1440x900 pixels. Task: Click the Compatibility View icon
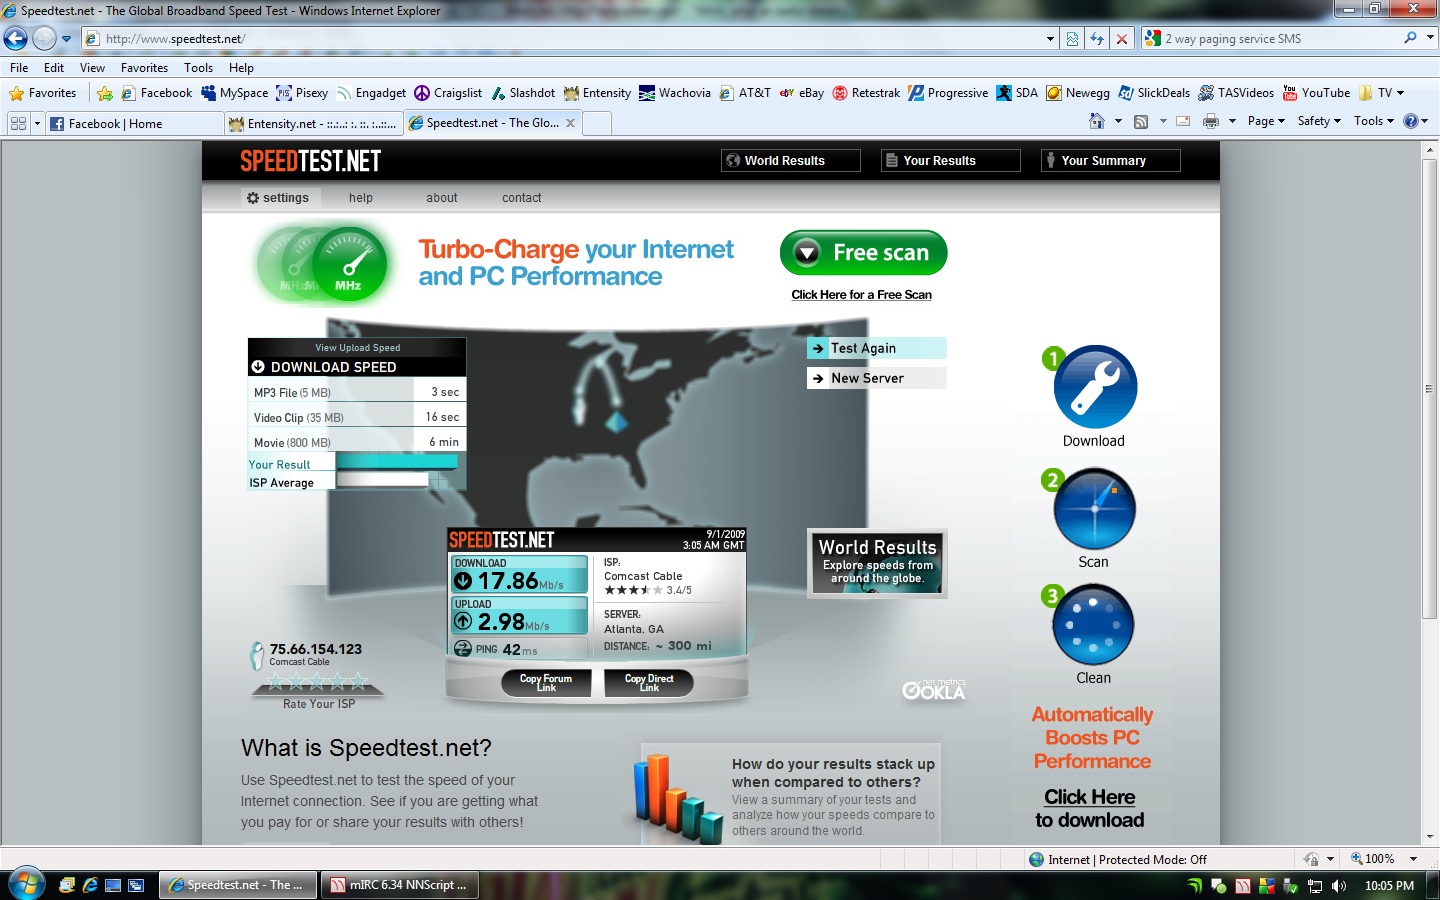click(x=1072, y=39)
